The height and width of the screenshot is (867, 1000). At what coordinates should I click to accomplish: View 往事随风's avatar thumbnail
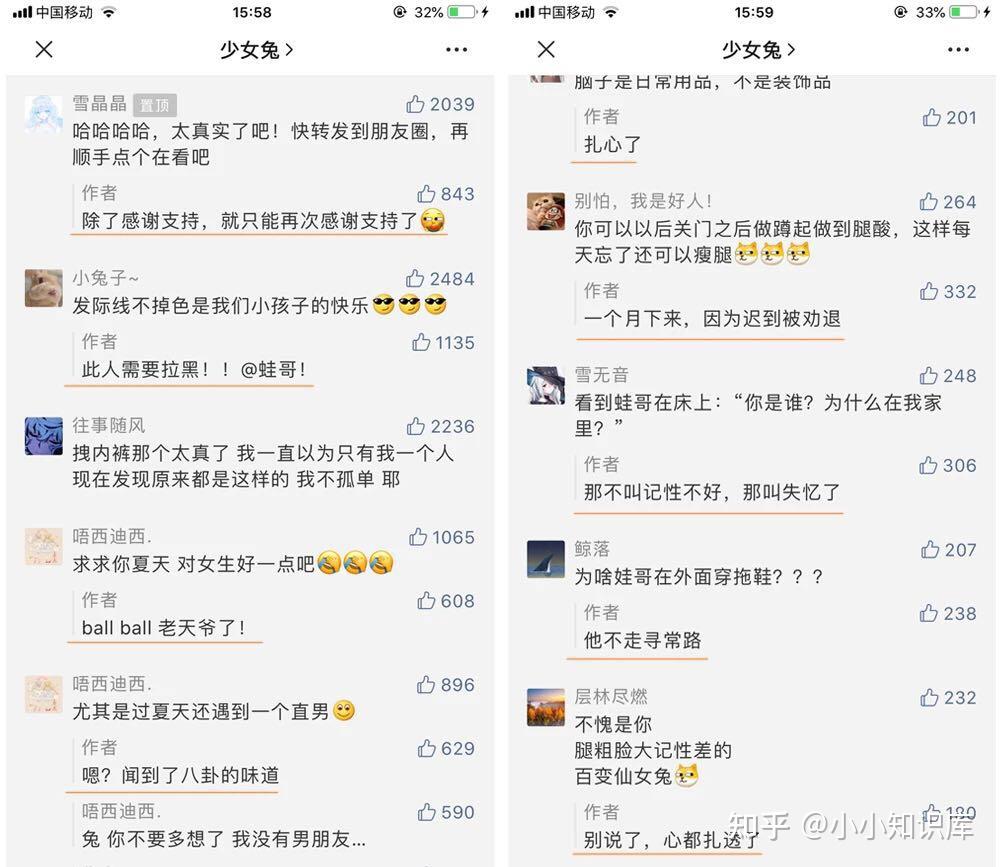[43, 436]
